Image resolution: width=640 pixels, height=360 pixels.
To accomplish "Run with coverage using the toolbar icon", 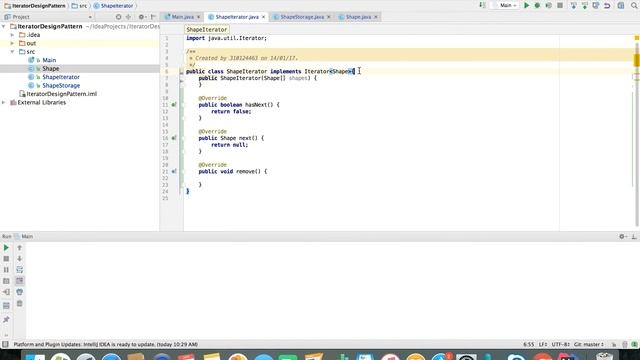I will 549,5.
